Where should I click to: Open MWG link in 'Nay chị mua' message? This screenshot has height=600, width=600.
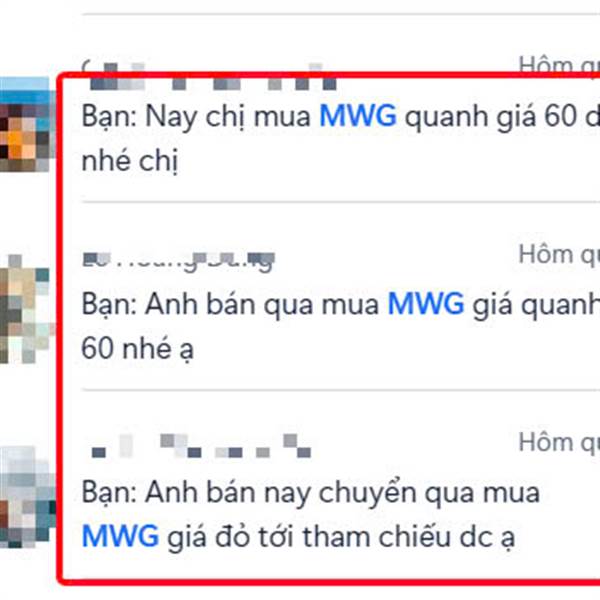[358, 116]
